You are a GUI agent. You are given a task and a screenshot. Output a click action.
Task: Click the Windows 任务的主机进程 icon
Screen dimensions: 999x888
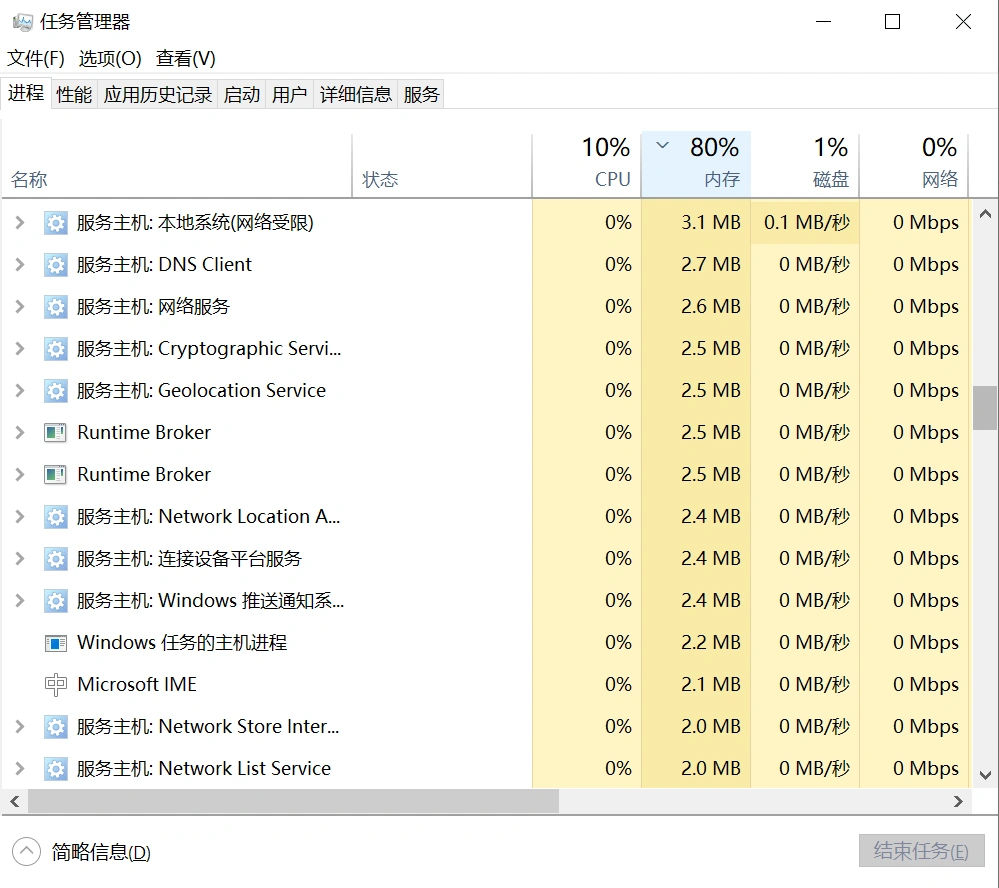point(56,643)
